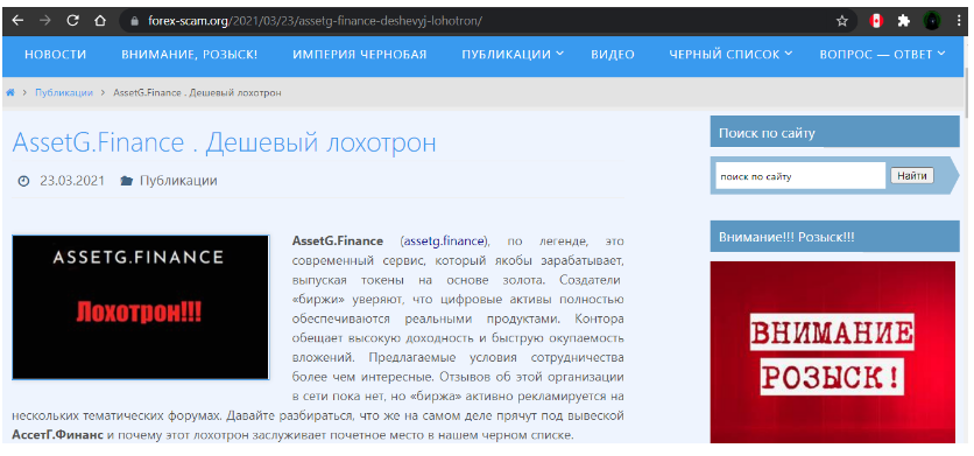Screen dimensions: 974x456
Task: Open the assetg.finance hyperlink in the article
Action: (444, 241)
